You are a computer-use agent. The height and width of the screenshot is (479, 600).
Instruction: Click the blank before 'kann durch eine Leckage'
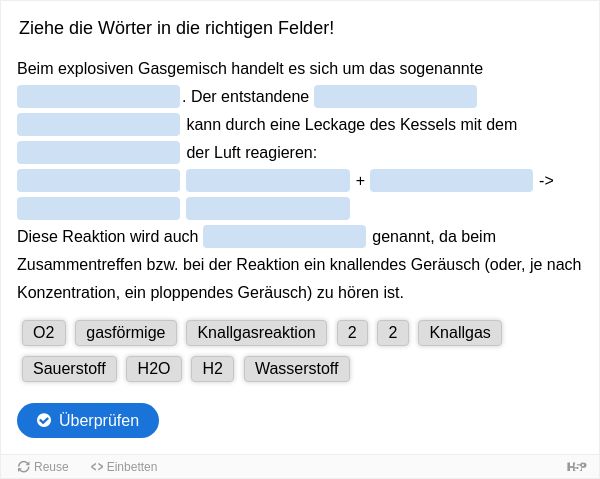click(x=98, y=124)
